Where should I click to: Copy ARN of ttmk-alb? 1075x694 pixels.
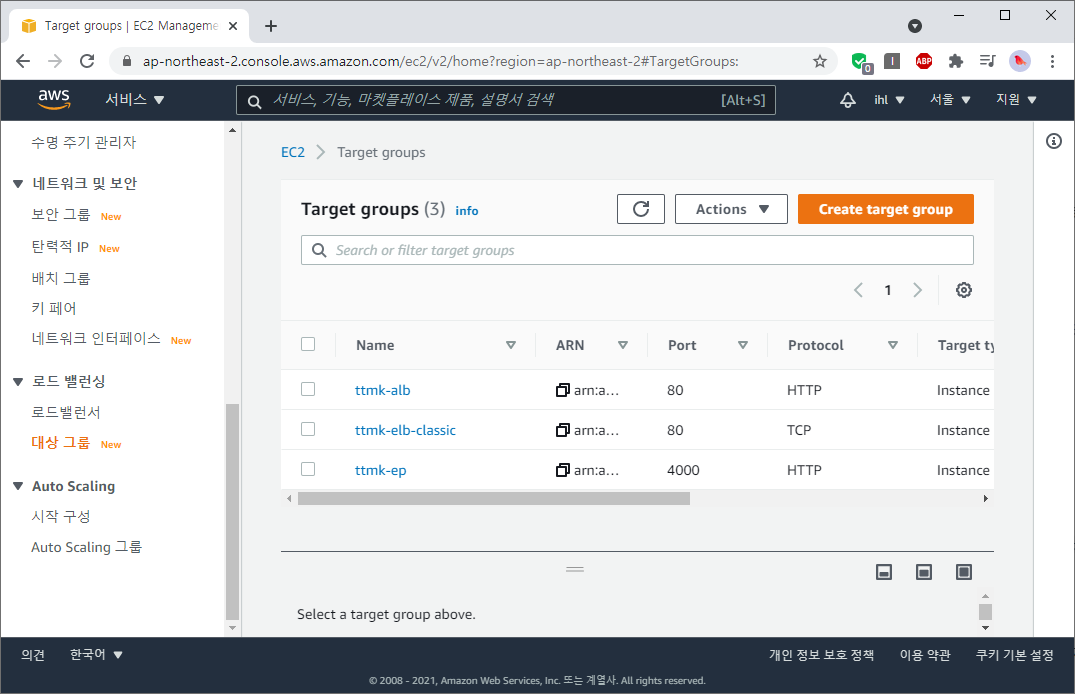pyautogui.click(x=562, y=390)
